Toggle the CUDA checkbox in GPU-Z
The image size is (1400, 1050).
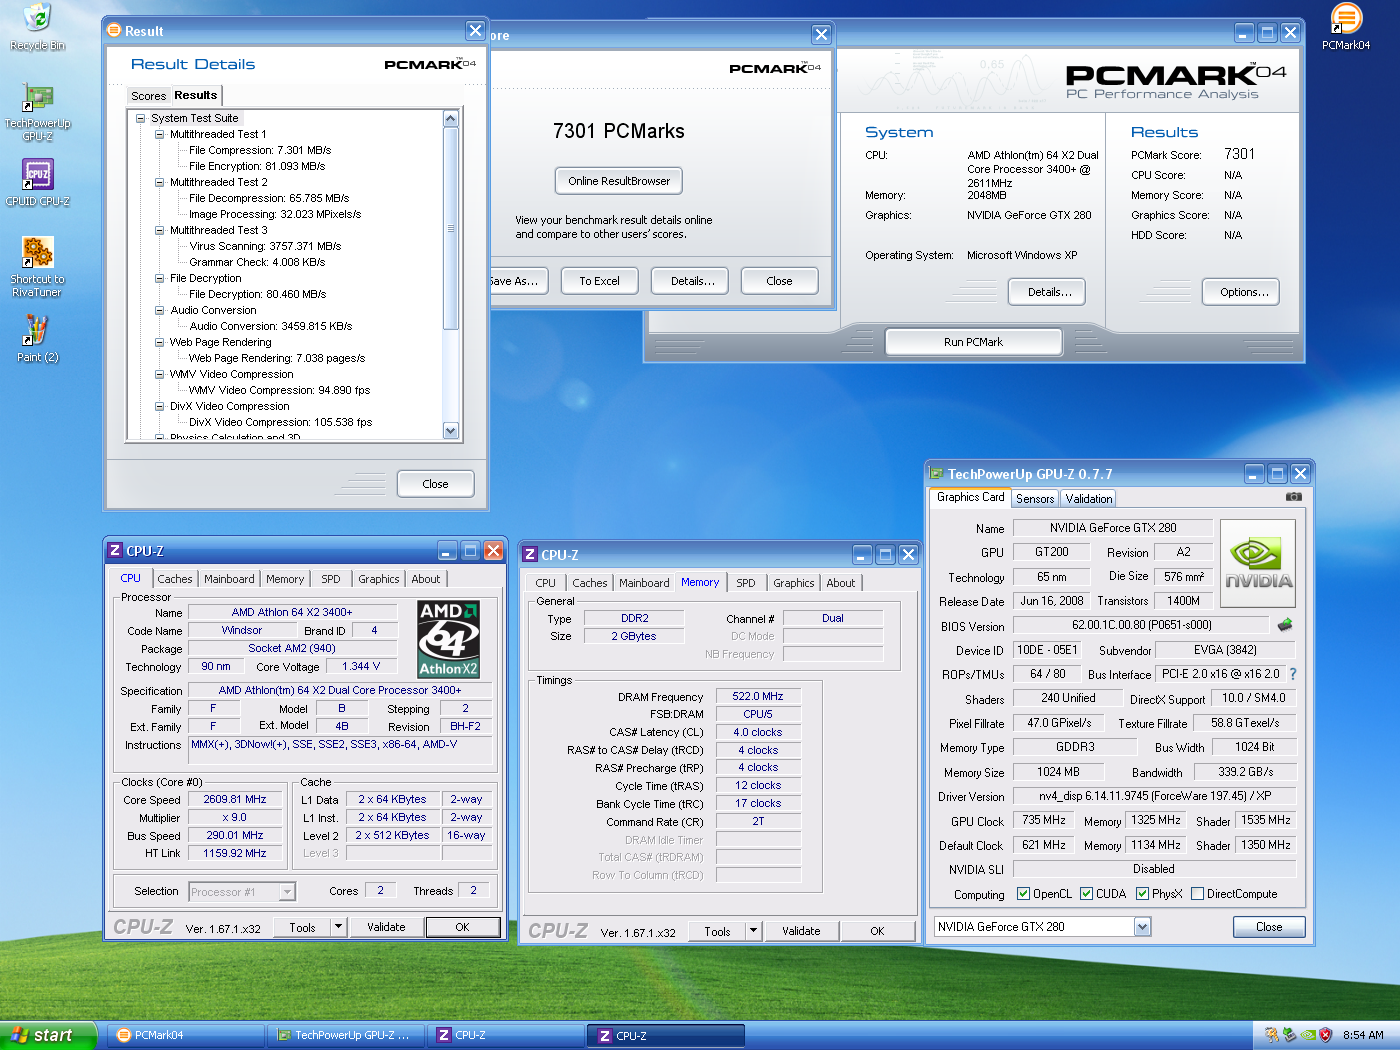(1086, 894)
